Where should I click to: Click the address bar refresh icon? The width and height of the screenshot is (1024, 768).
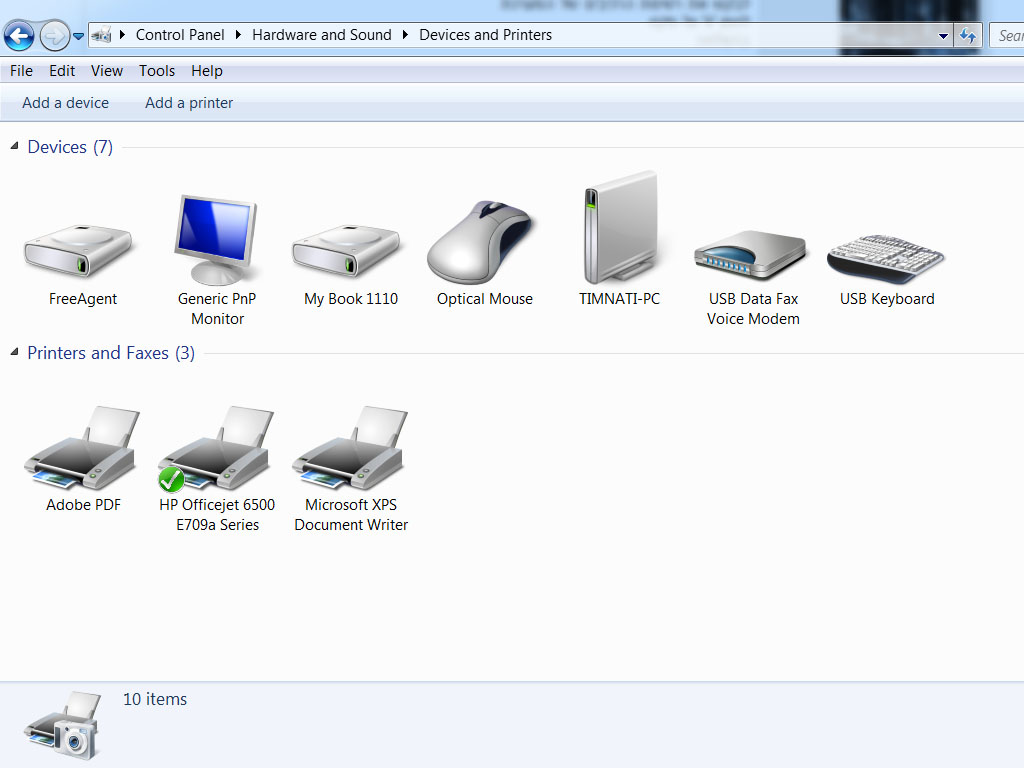967,35
